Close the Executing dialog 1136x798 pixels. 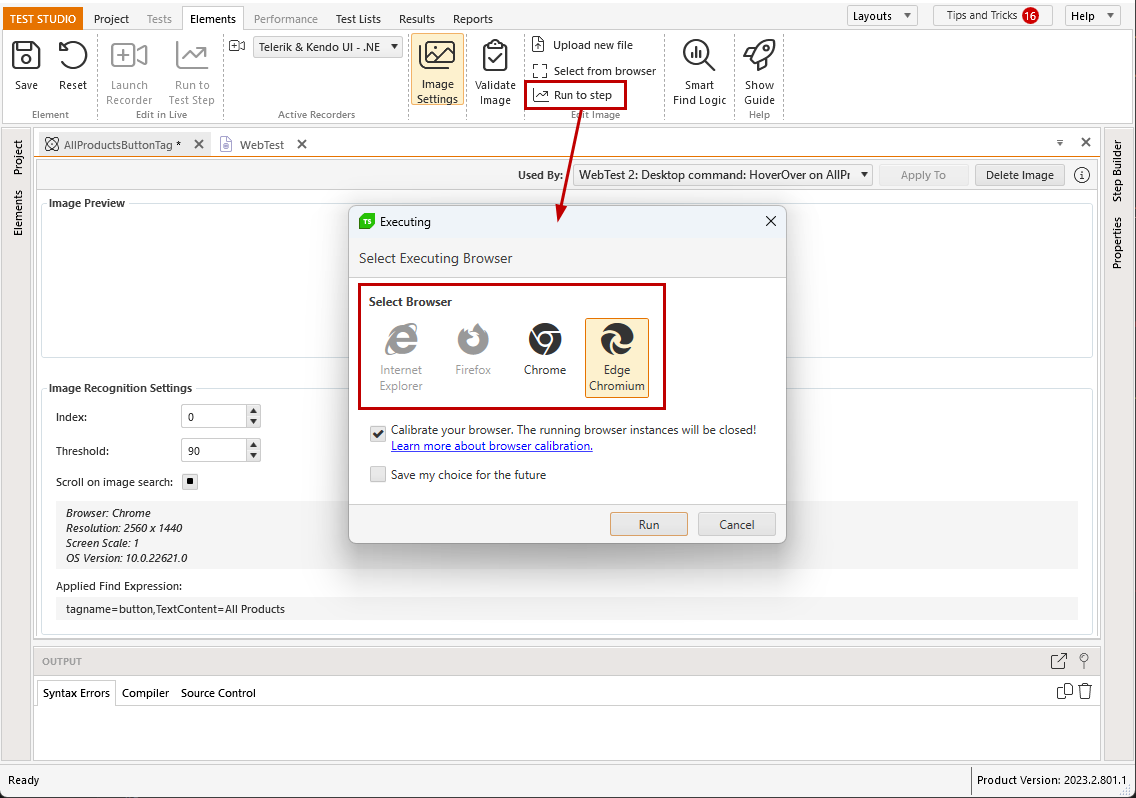(x=771, y=221)
